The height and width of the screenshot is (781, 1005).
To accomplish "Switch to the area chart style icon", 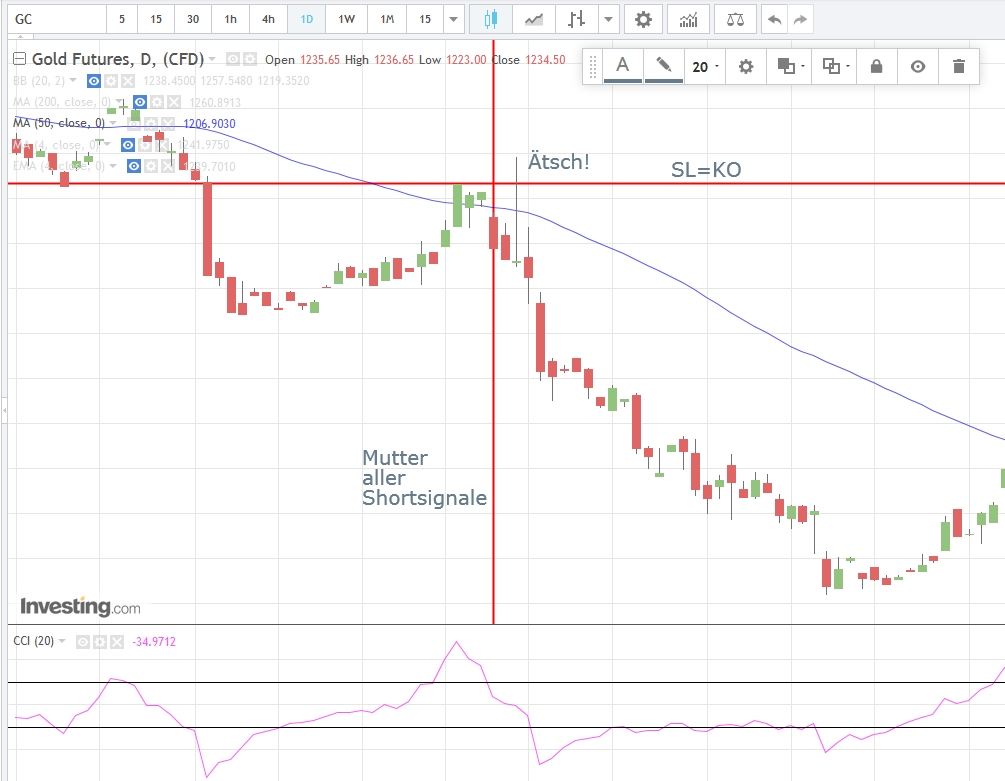I will 533,19.
